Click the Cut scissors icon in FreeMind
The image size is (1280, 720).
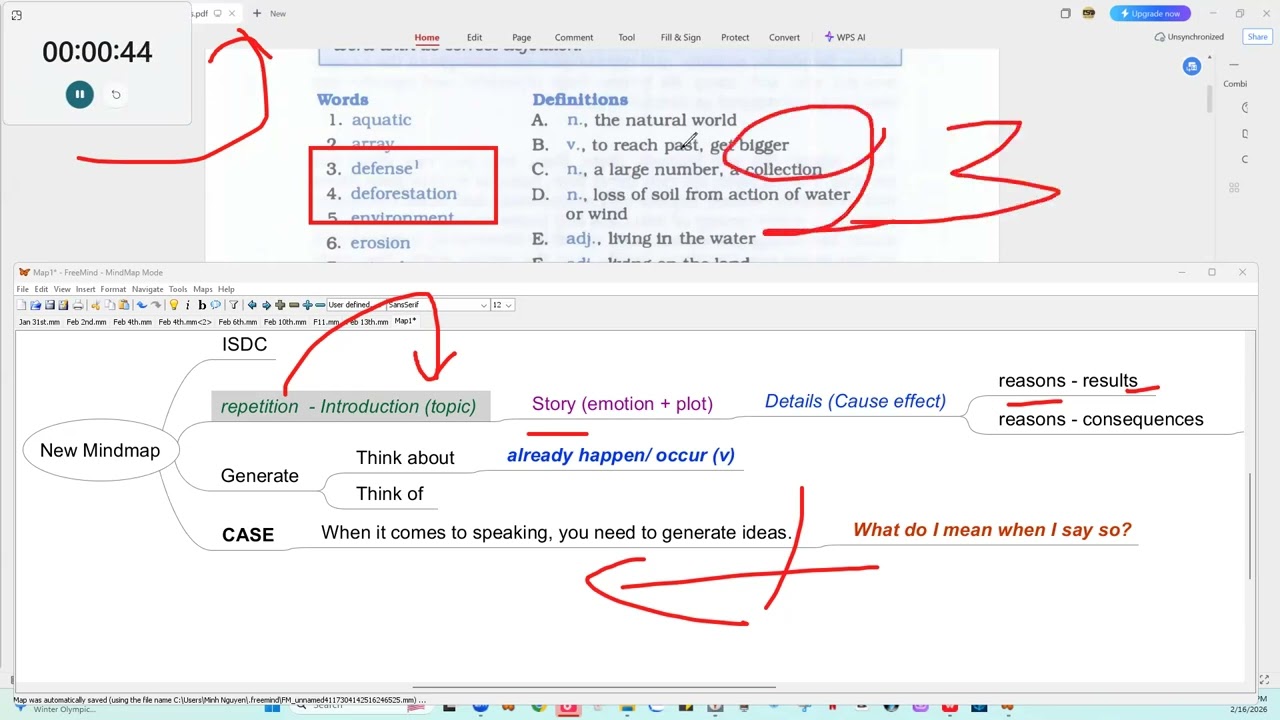tap(95, 305)
